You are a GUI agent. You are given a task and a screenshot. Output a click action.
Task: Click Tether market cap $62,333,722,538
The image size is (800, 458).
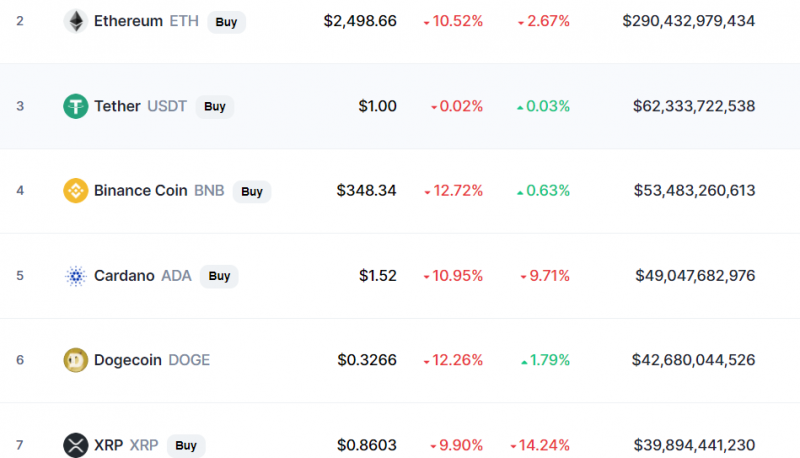tap(694, 106)
